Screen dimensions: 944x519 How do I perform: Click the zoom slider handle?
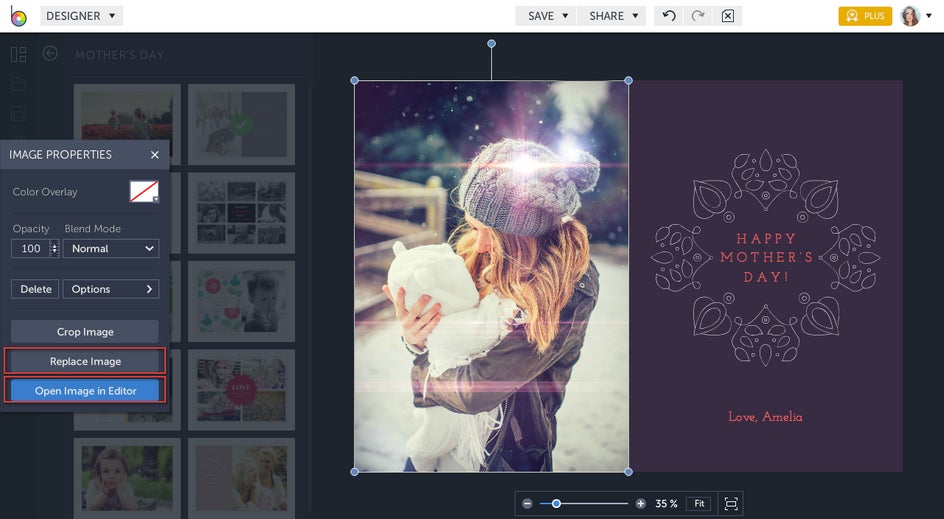click(x=556, y=503)
